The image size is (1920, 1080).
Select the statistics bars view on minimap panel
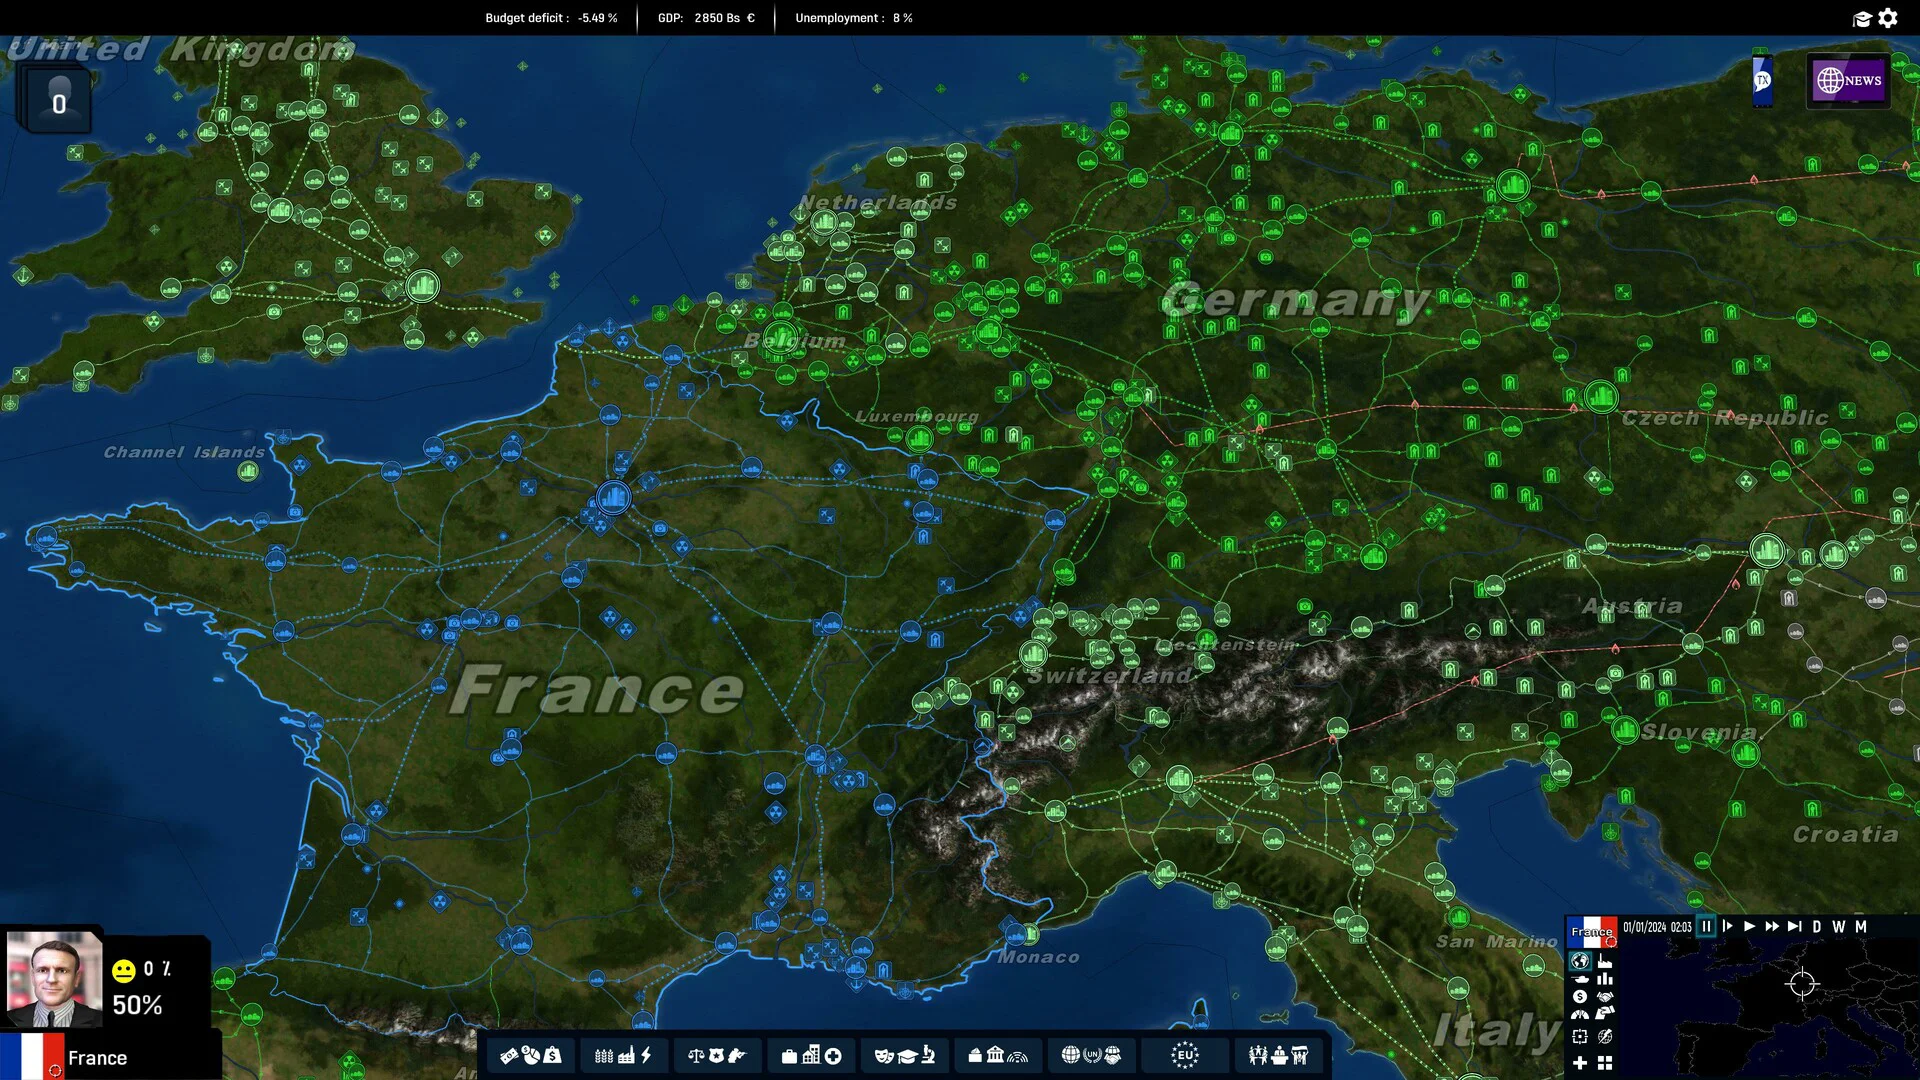coord(1605,979)
